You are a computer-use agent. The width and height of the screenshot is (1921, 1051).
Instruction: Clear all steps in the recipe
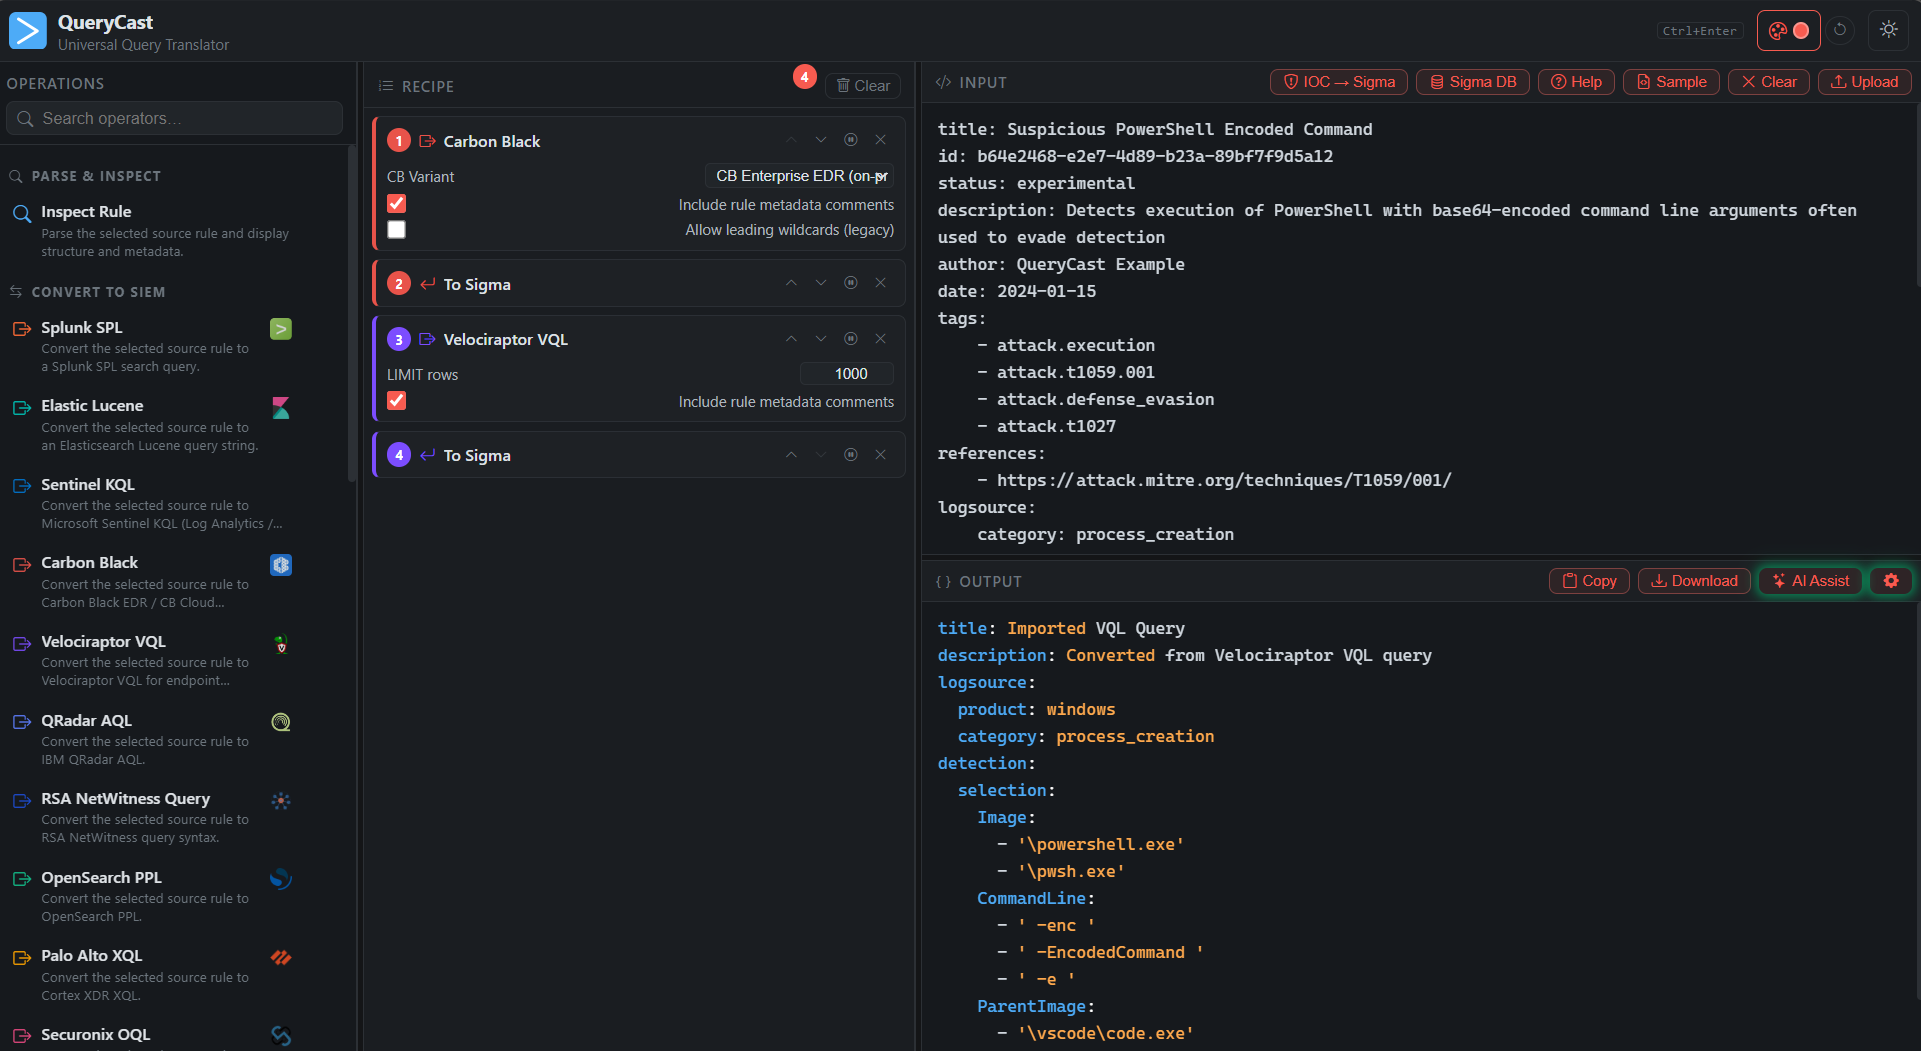coord(863,86)
